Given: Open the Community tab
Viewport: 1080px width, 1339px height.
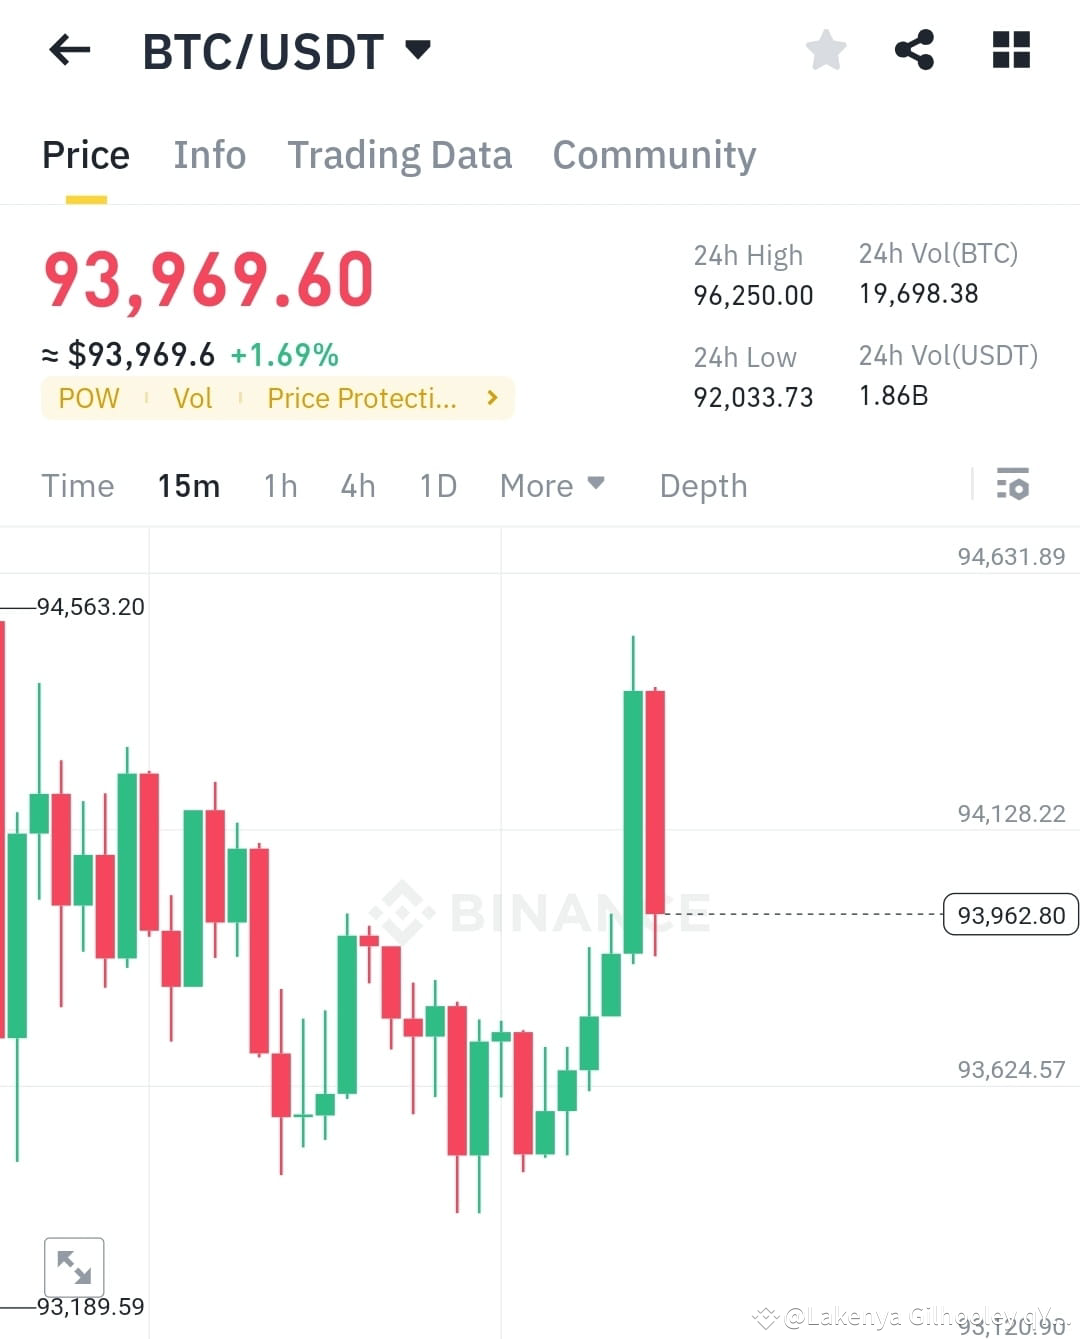Looking at the screenshot, I should pyautogui.click(x=654, y=155).
